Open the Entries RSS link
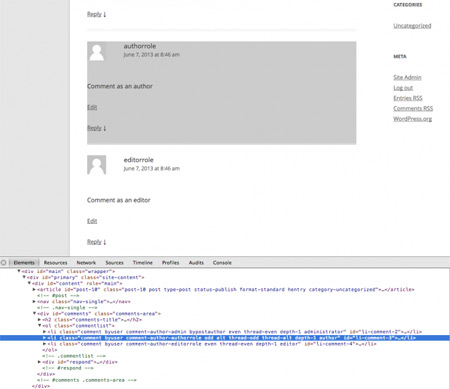This screenshot has width=450, height=389. coord(408,98)
